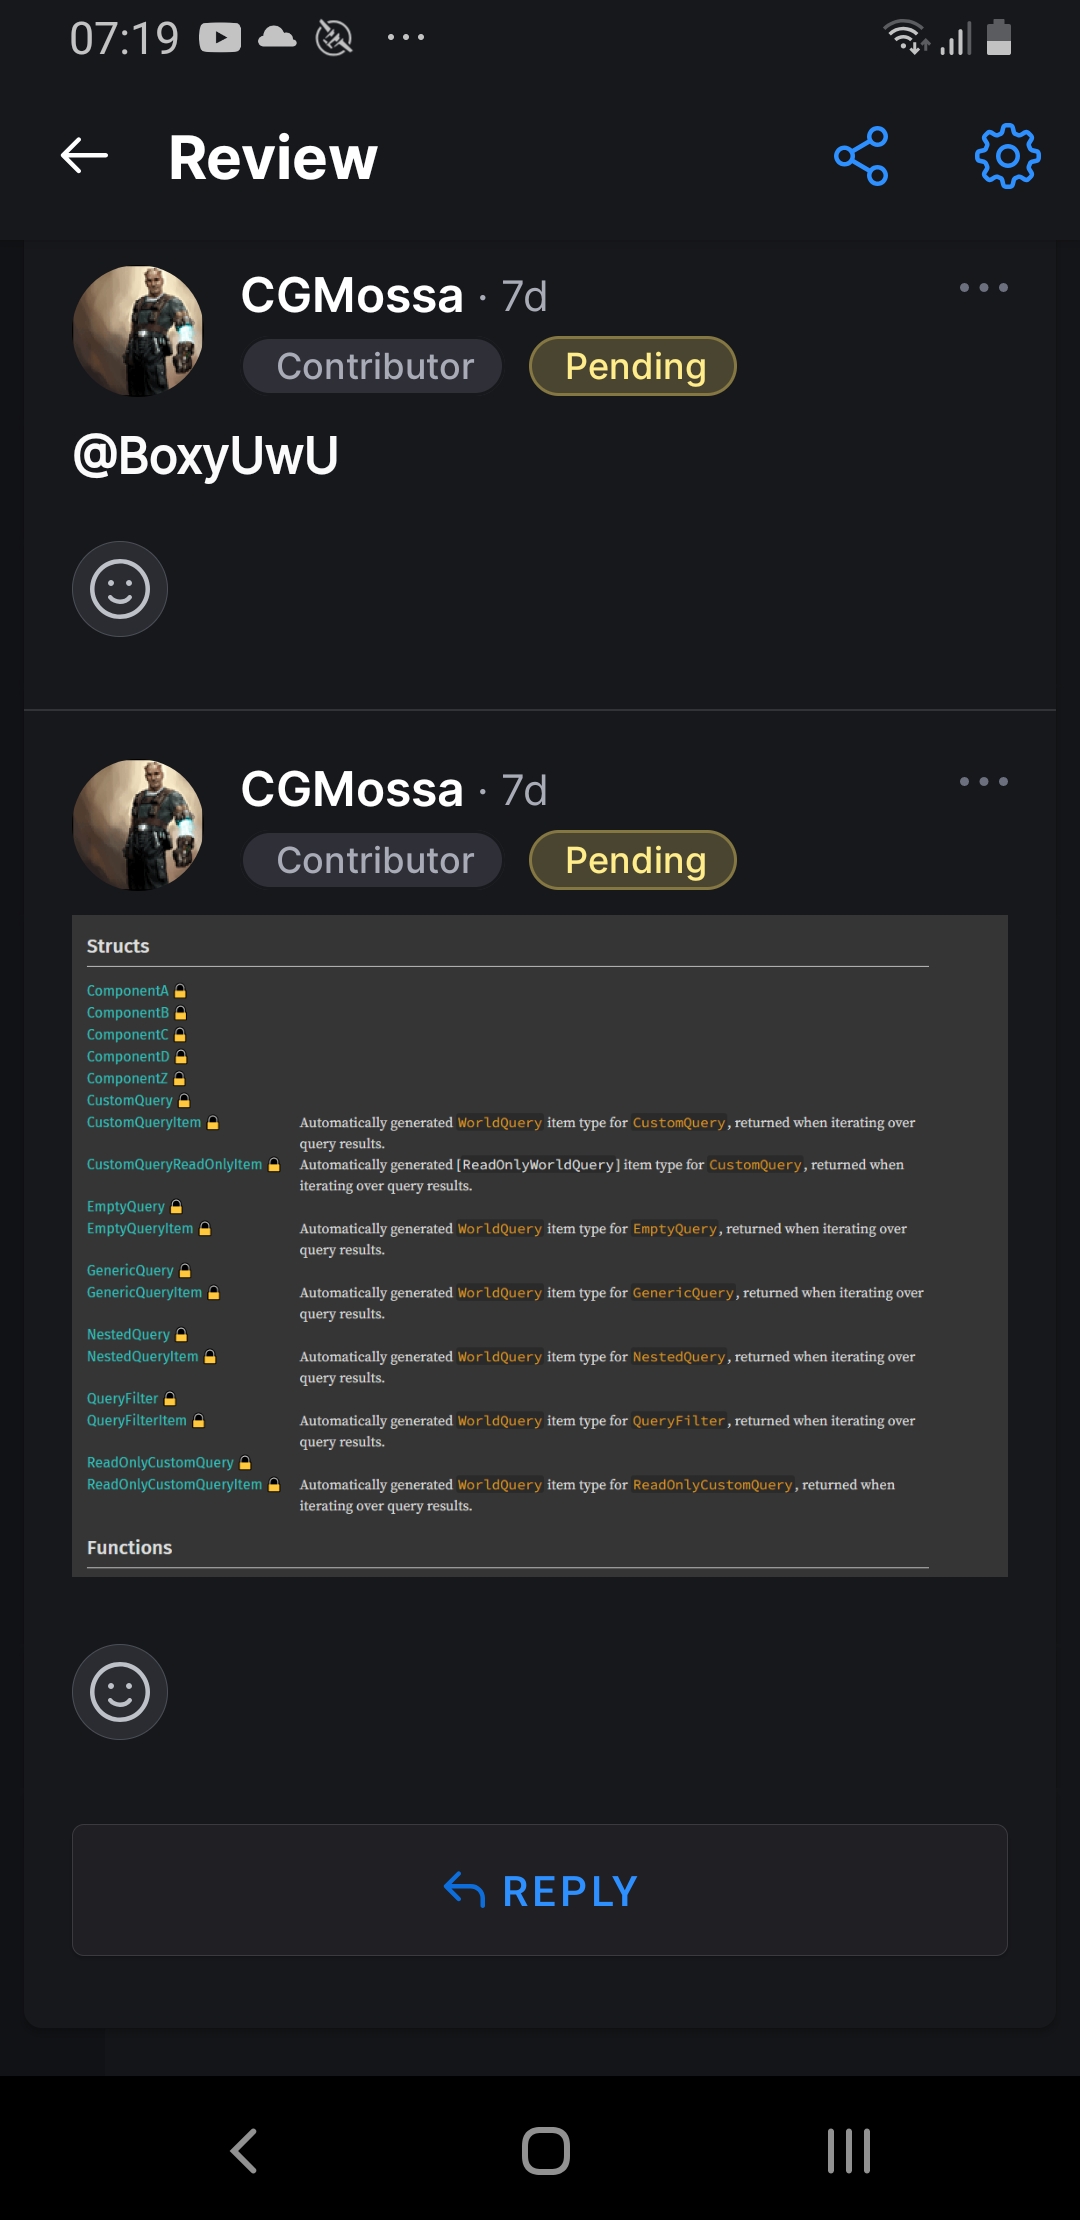Image resolution: width=1080 pixels, height=2220 pixels.
Task: Open the share menu
Action: (x=861, y=157)
